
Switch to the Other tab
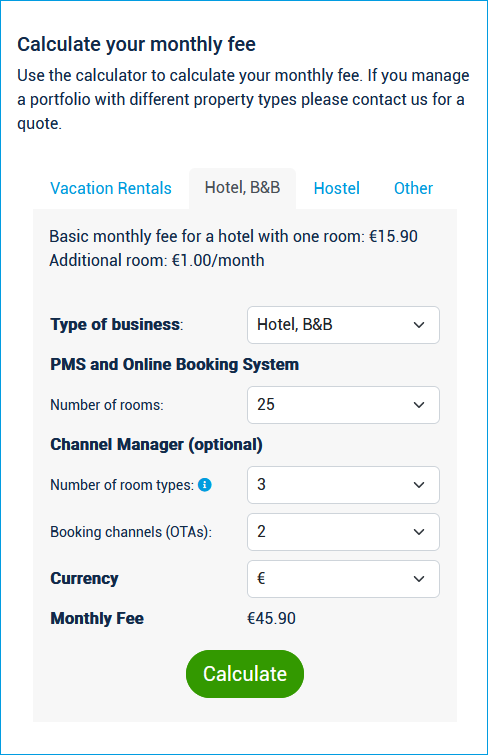(x=413, y=188)
